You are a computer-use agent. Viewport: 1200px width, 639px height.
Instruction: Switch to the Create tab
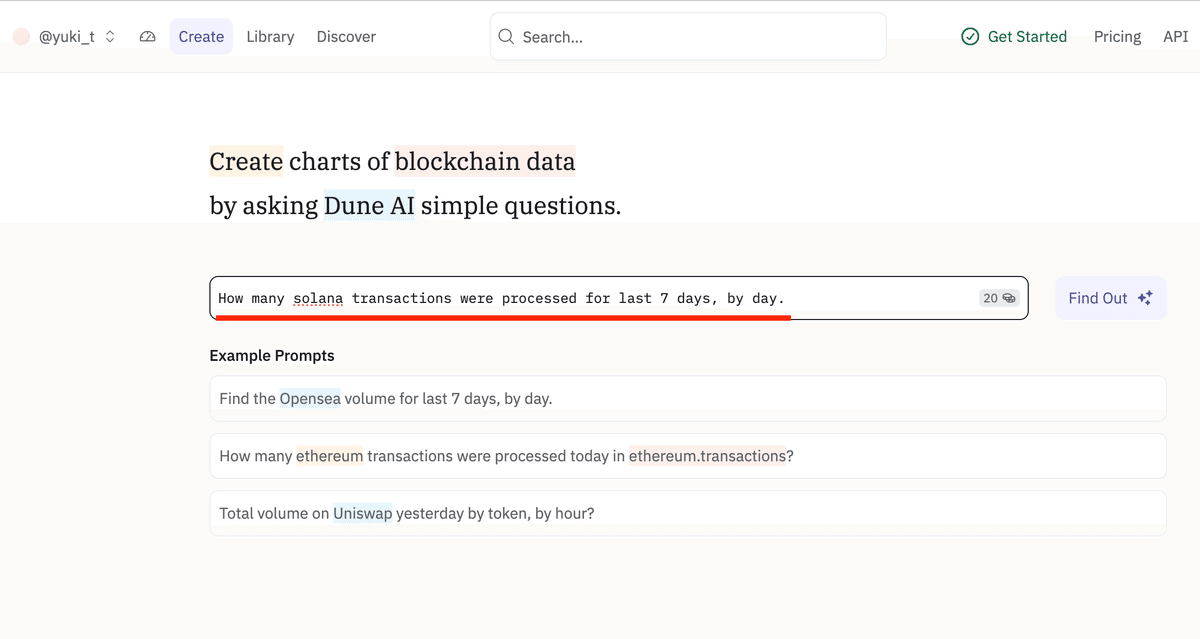[x=201, y=36]
